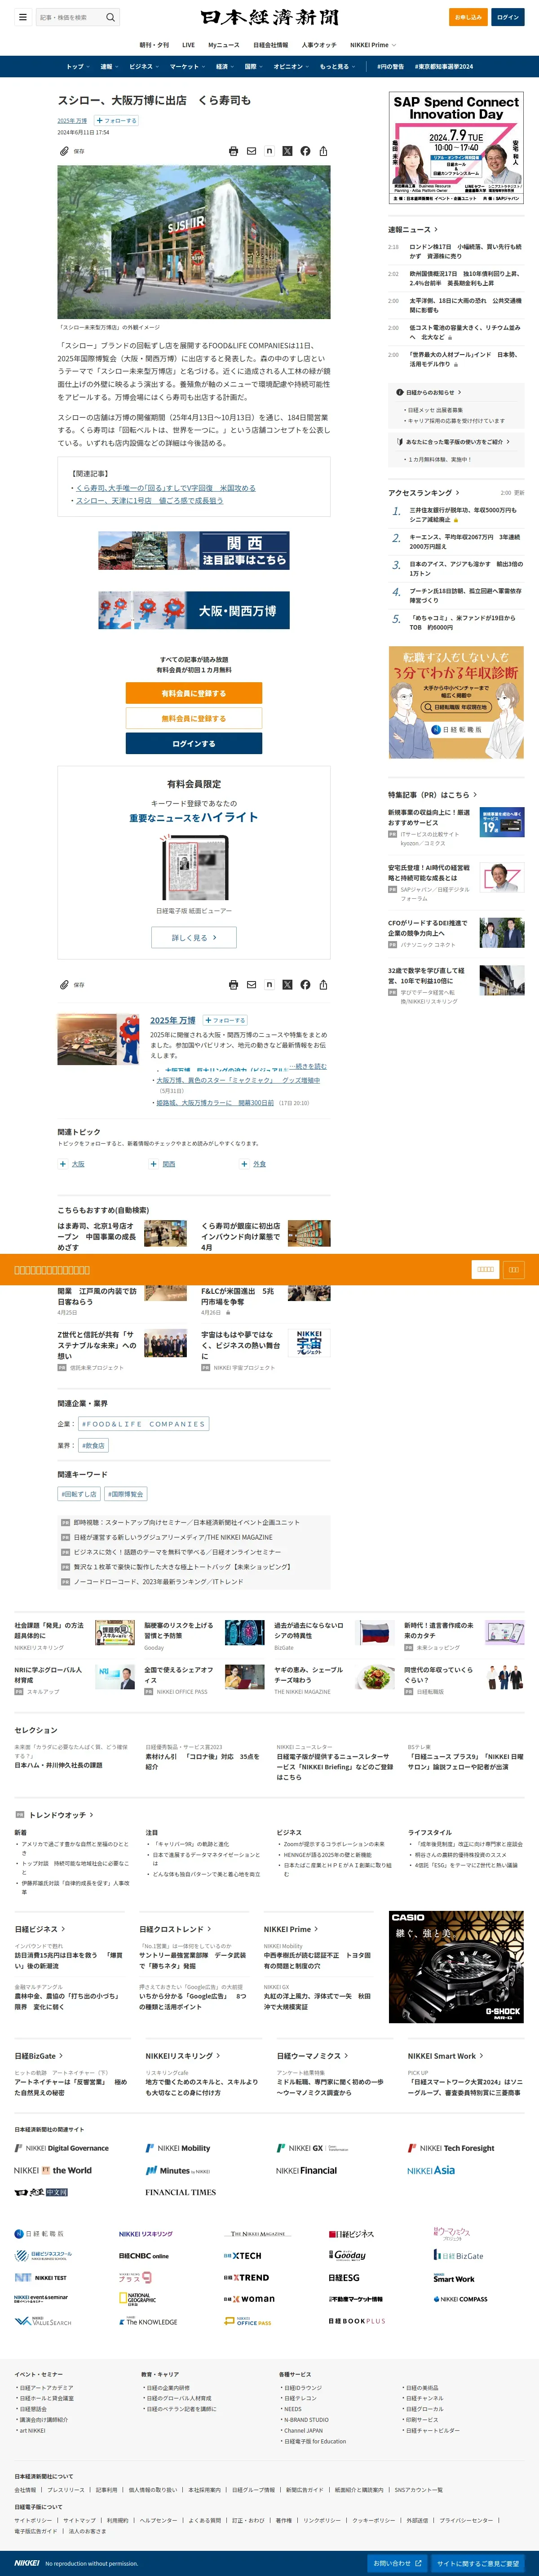539x2576 pixels.
Task: Click ログイン button in header
Action: pyautogui.click(x=508, y=17)
